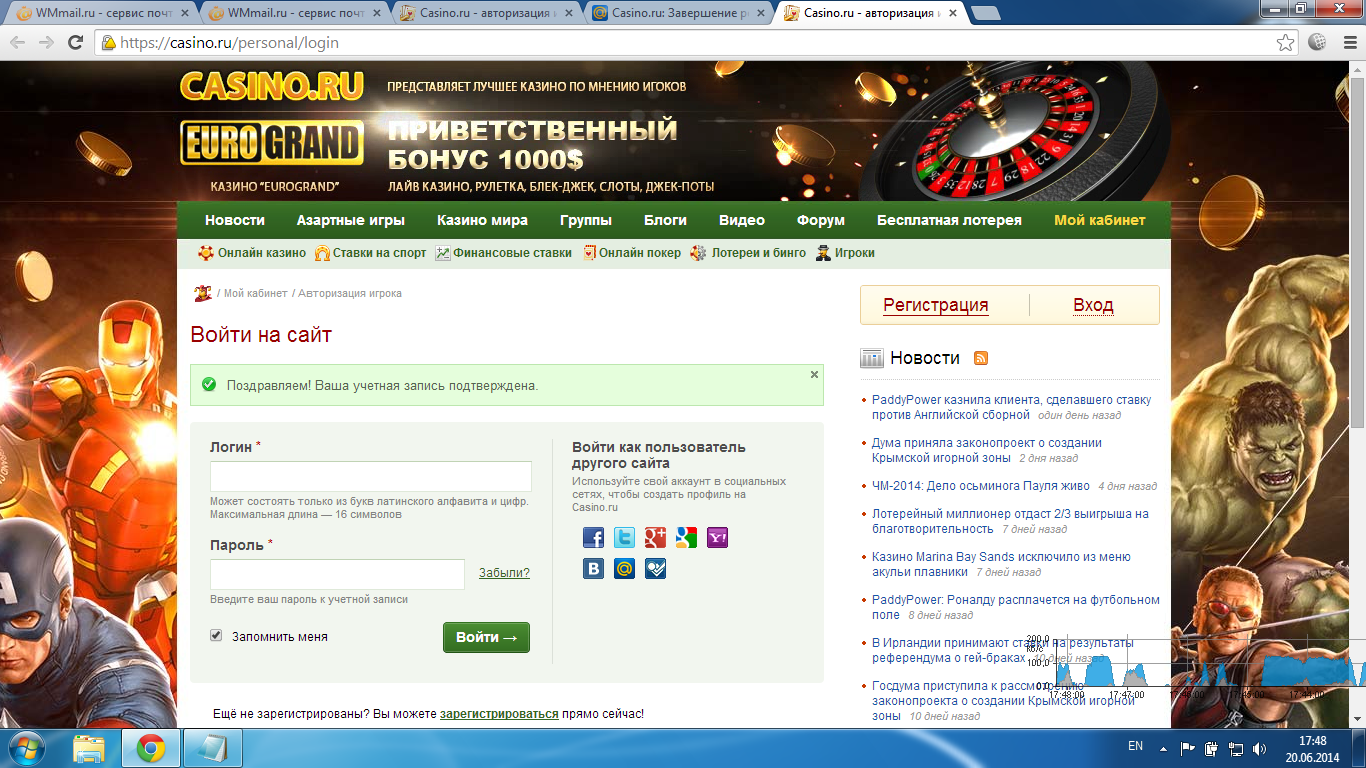Switch to the second WMmail.ru tab
The height and width of the screenshot is (768, 1366).
click(295, 13)
